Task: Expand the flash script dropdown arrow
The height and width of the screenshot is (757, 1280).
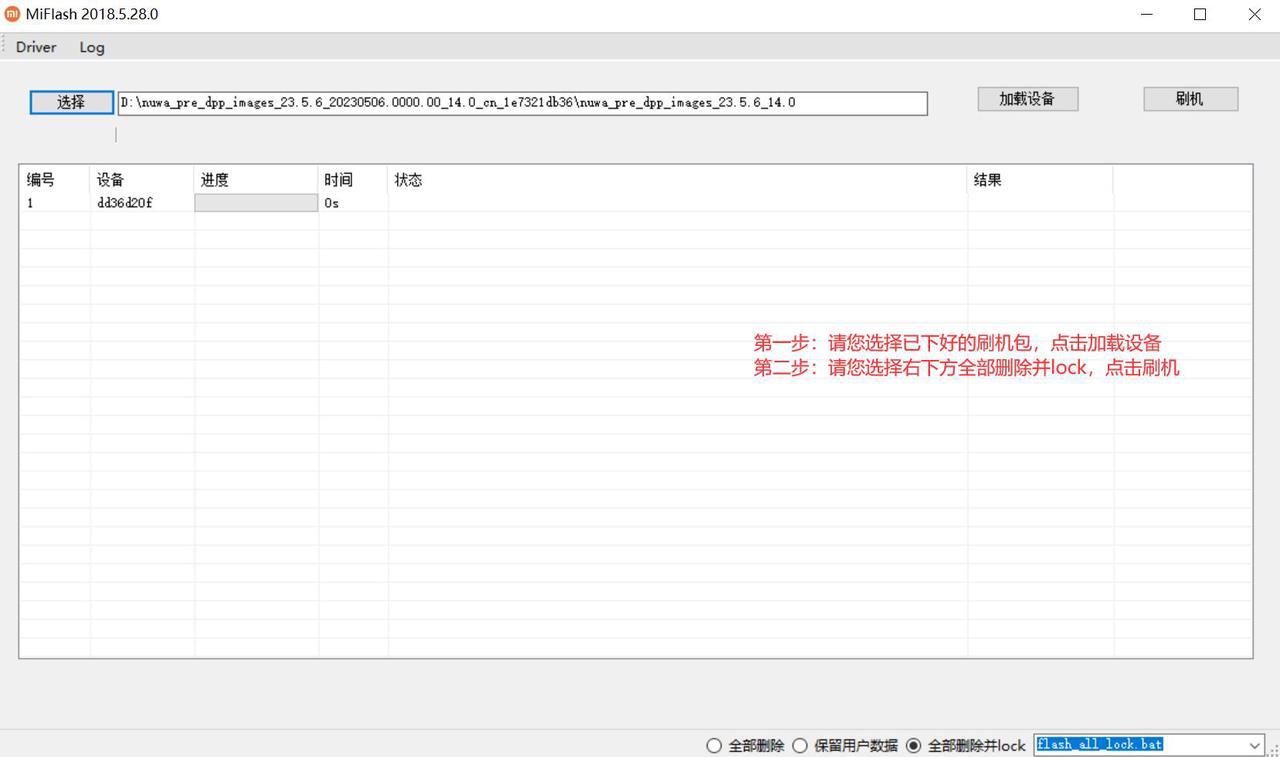Action: [x=1255, y=745]
